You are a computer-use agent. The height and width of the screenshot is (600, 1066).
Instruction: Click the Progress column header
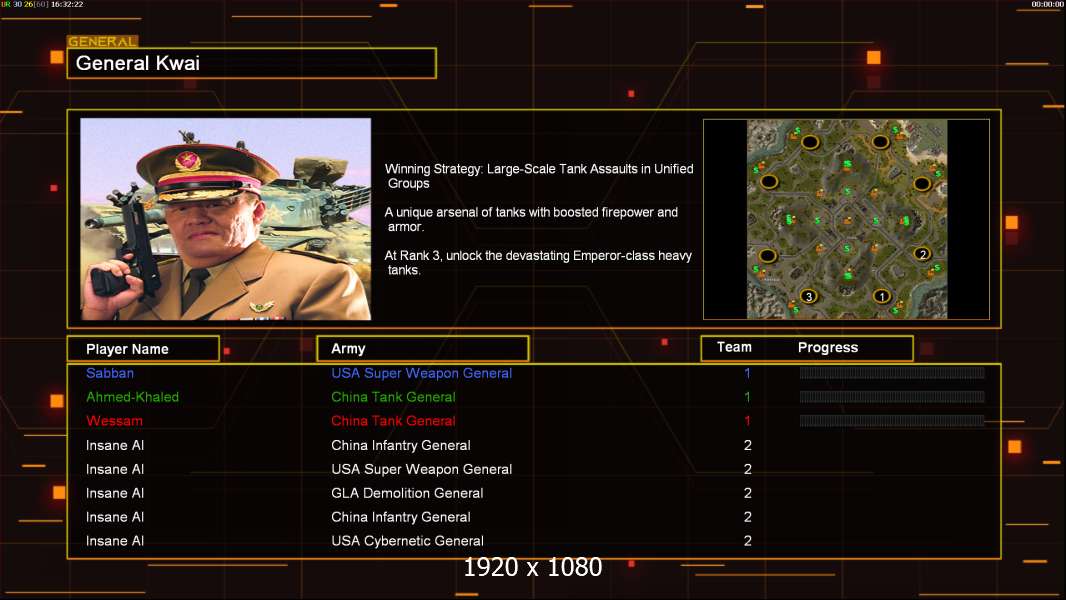pyautogui.click(x=828, y=347)
